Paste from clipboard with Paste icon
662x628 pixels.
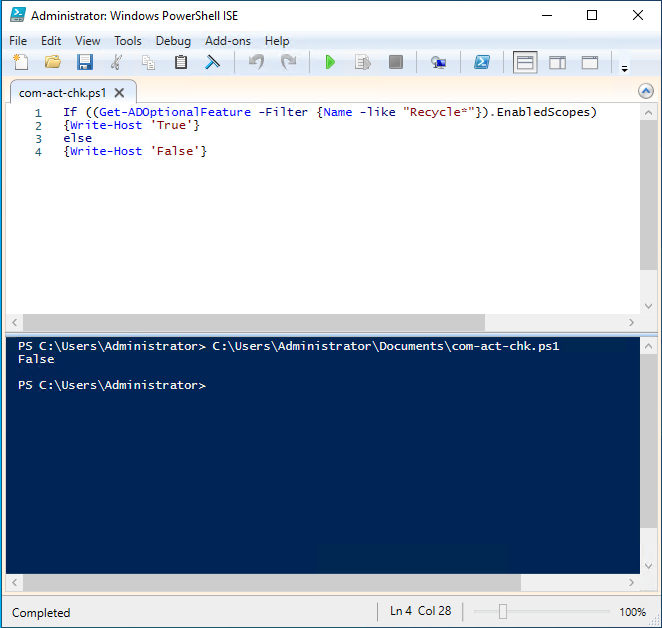(181, 63)
